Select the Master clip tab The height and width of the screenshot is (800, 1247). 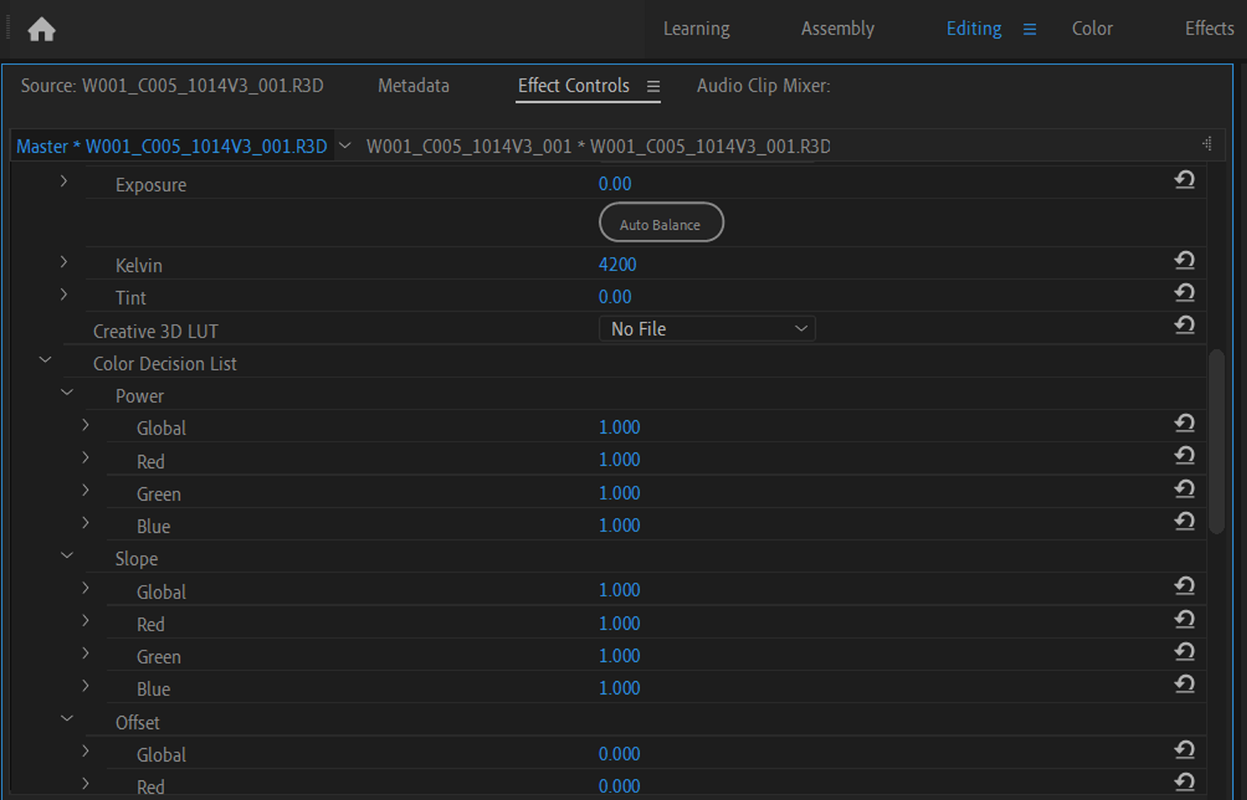pyautogui.click(x=172, y=147)
